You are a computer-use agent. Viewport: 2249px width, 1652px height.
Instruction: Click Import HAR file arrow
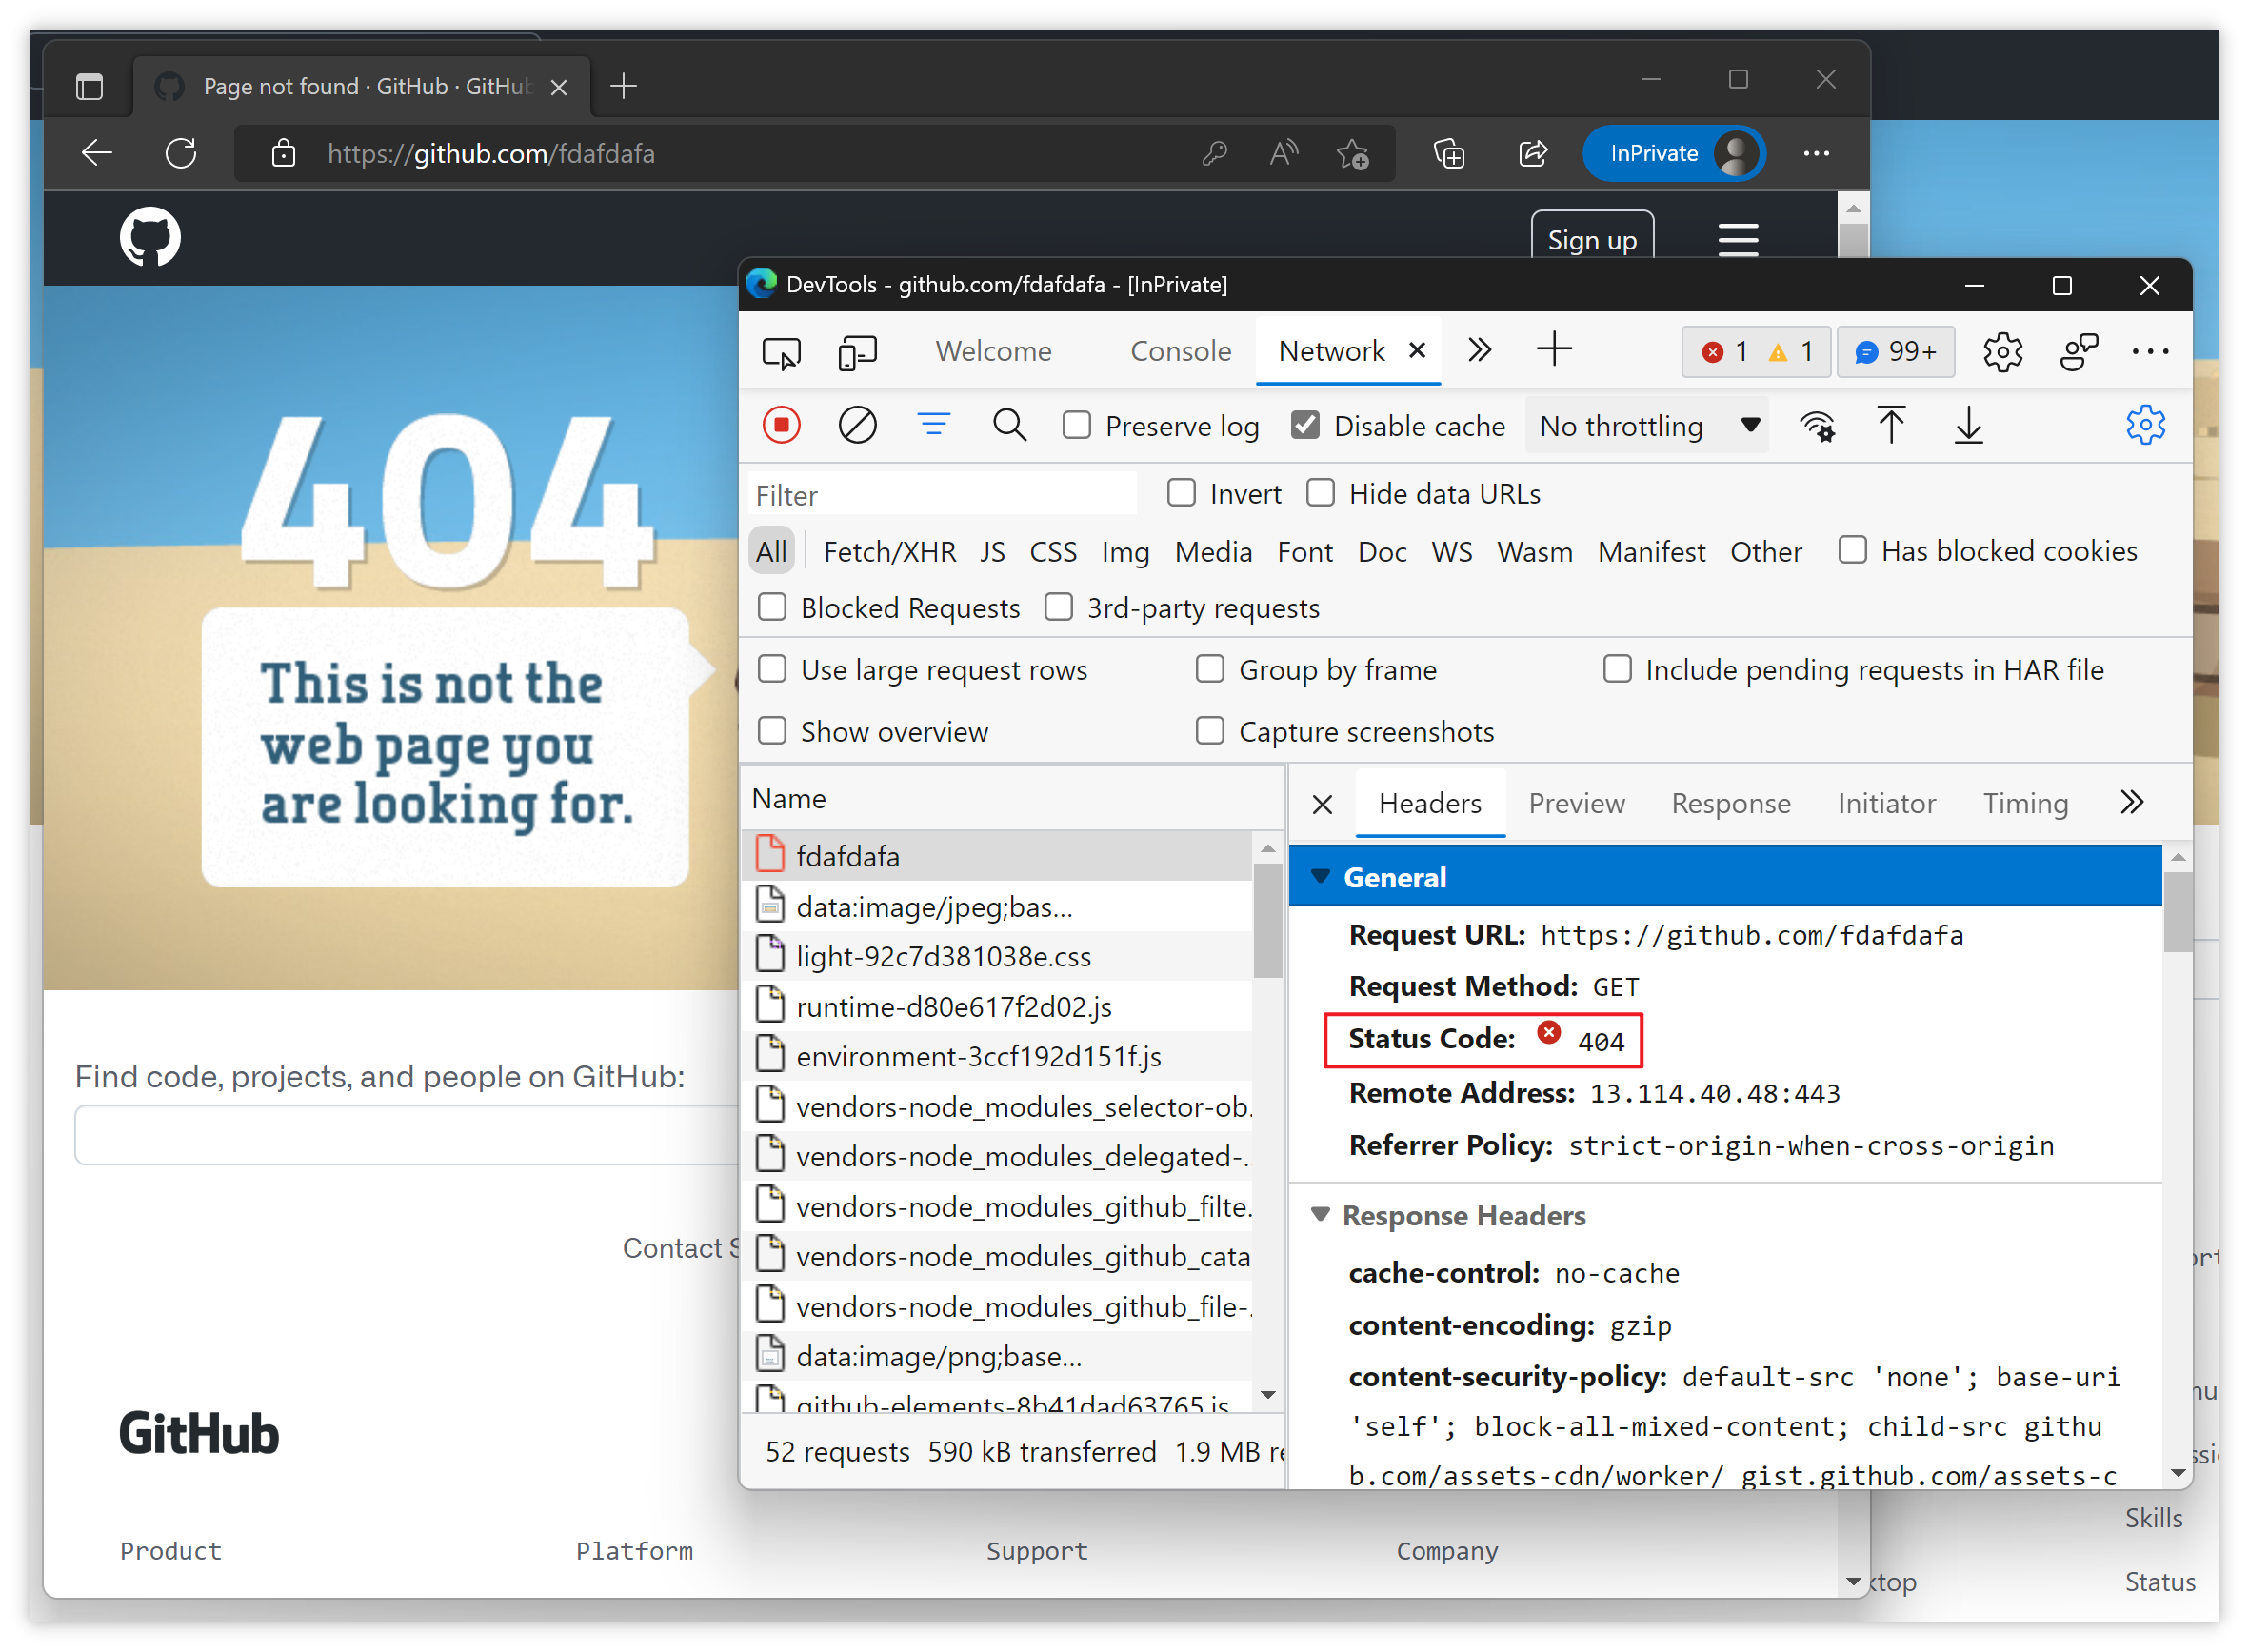(x=1891, y=425)
